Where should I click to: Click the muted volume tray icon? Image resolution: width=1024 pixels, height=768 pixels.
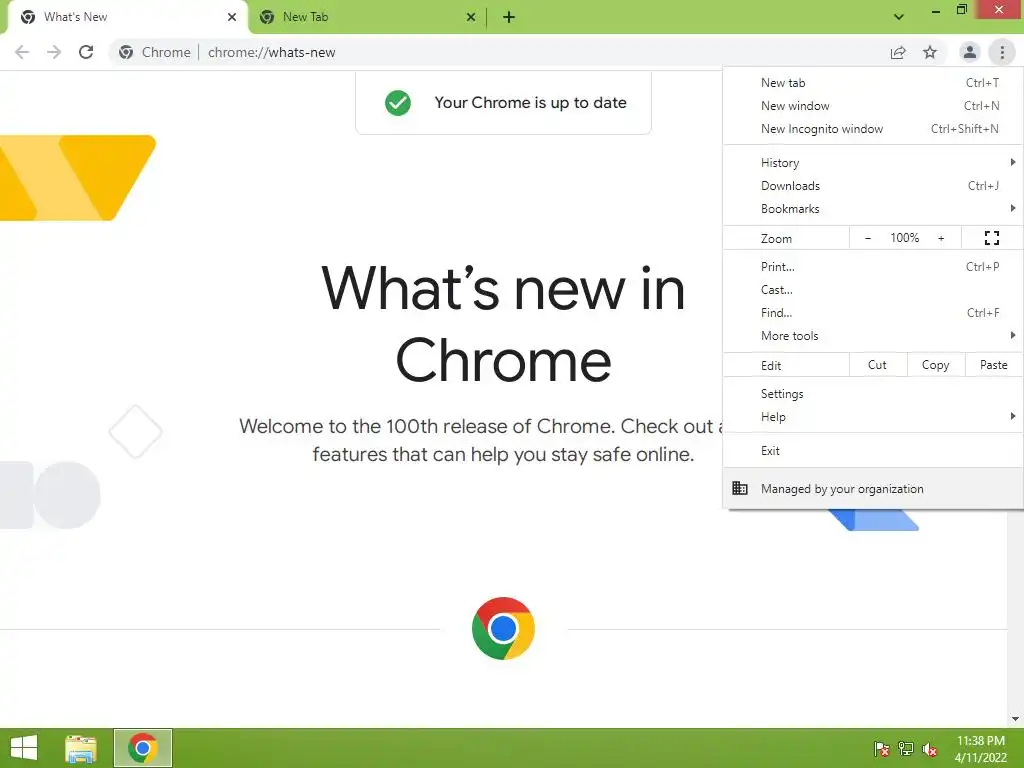930,749
